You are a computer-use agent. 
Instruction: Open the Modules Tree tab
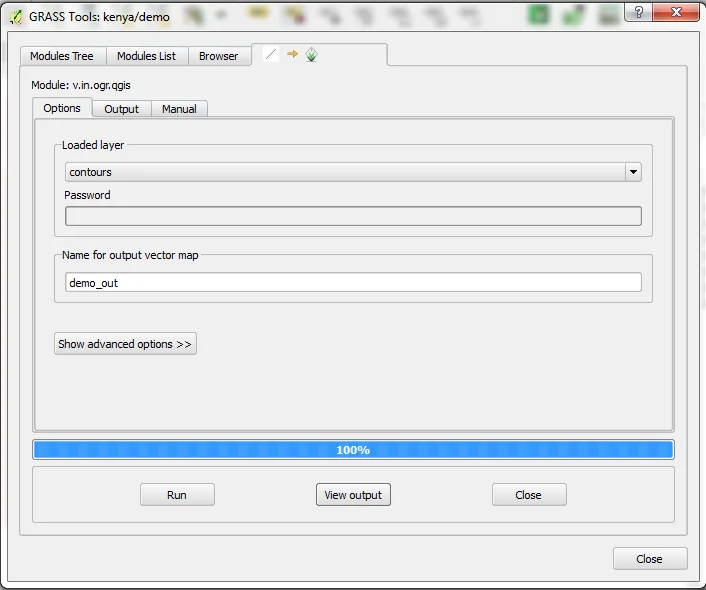click(63, 56)
